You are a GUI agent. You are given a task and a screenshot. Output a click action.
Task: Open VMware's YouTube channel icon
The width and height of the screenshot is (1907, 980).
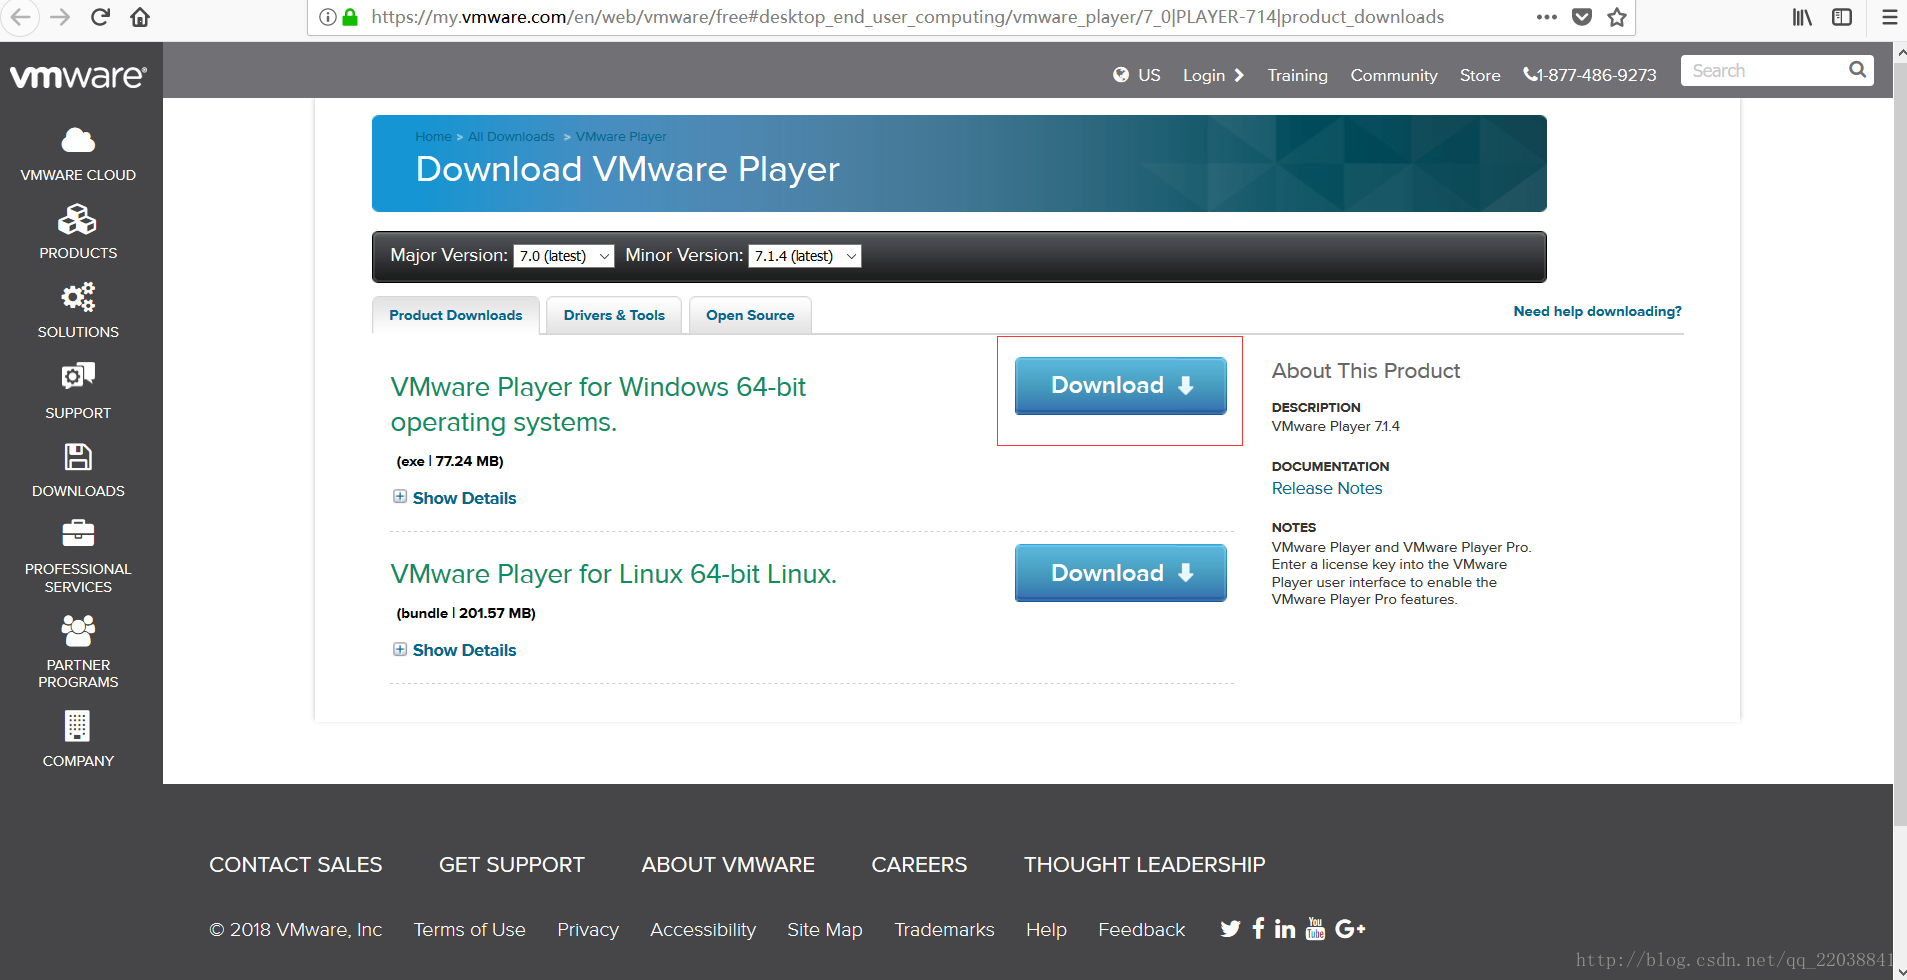1315,929
